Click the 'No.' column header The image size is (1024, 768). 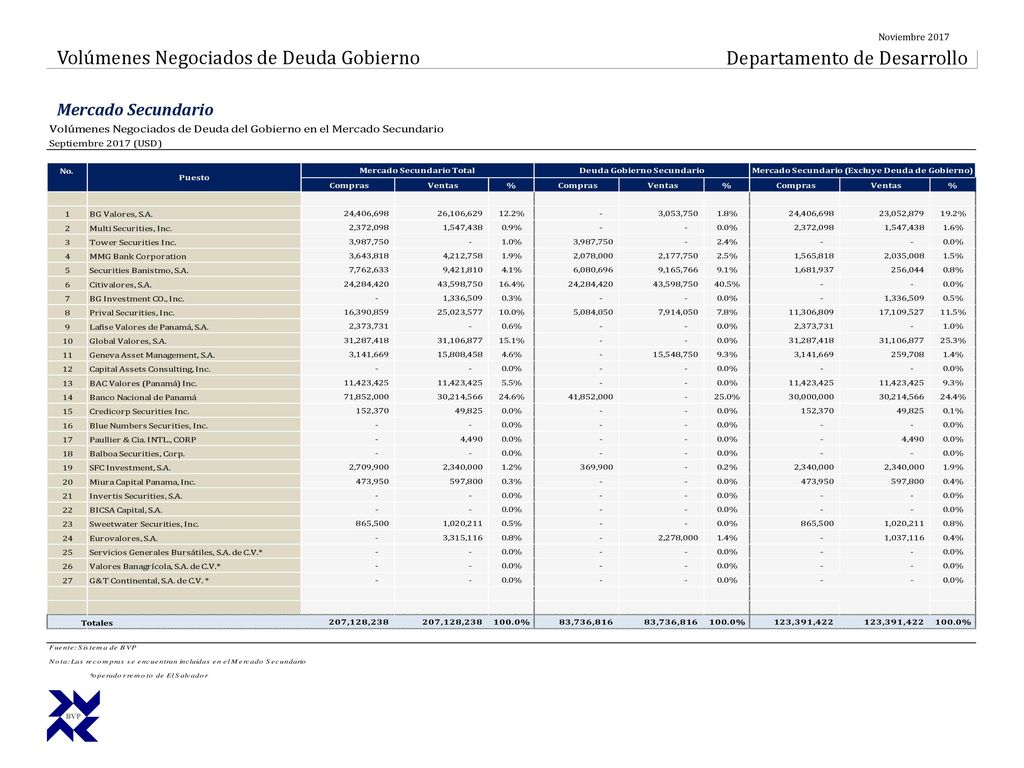[x=67, y=171]
